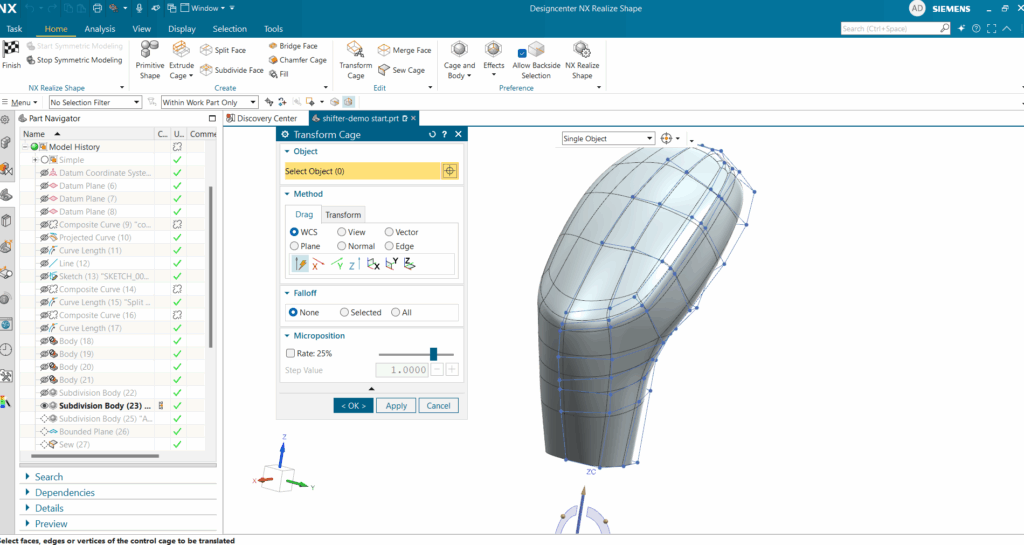This screenshot has width=1024, height=545.
Task: Choose the All falloff radio option
Action: tap(396, 312)
